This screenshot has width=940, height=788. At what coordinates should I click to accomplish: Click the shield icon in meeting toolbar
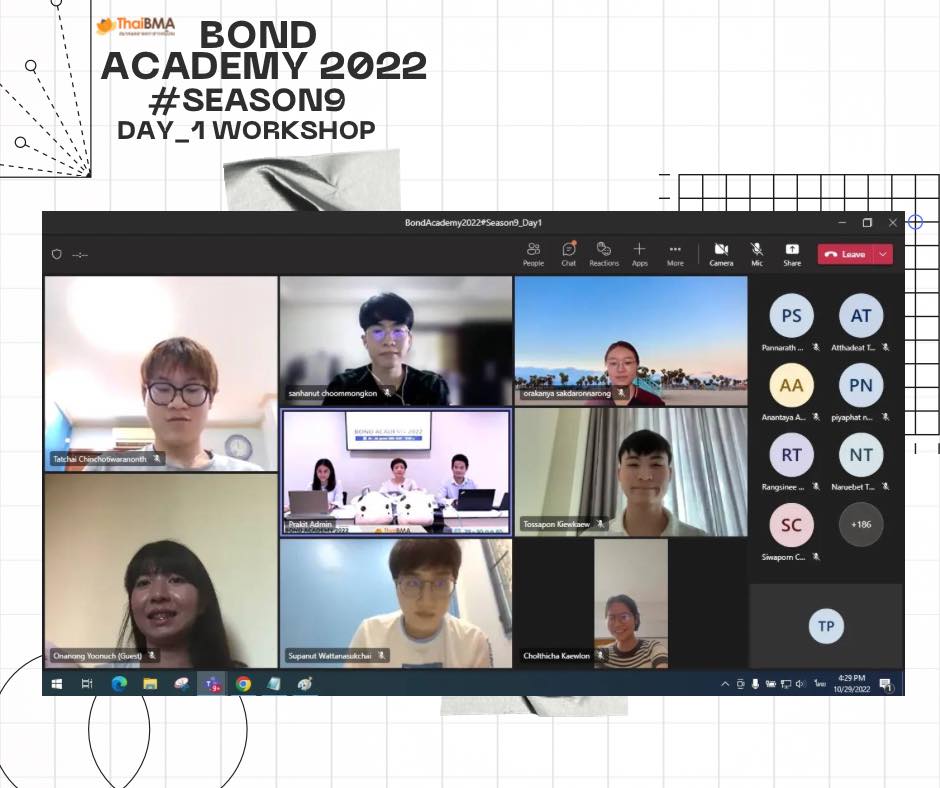pos(57,254)
